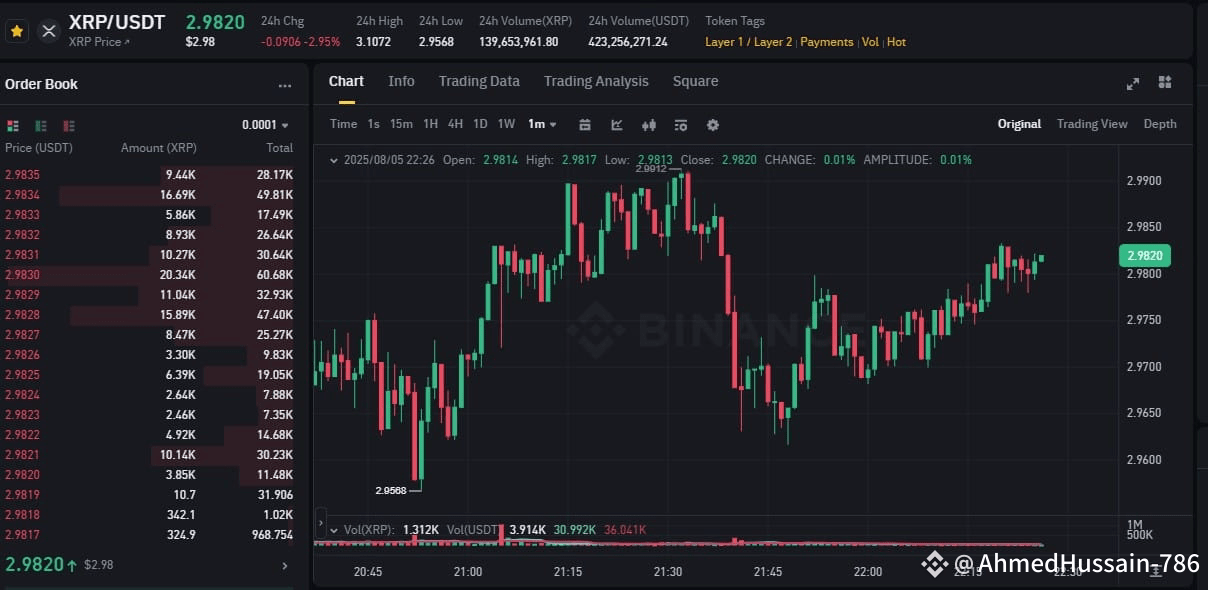Viewport: 1208px width, 590px height.
Task: Click the 2.9830 ask price row
Action: pyautogui.click(x=149, y=275)
